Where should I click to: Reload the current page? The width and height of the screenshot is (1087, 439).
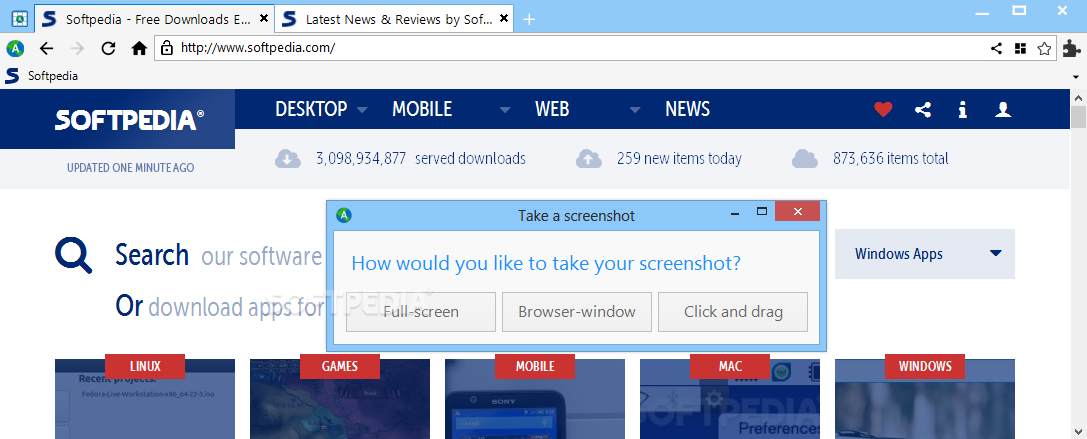[108, 48]
